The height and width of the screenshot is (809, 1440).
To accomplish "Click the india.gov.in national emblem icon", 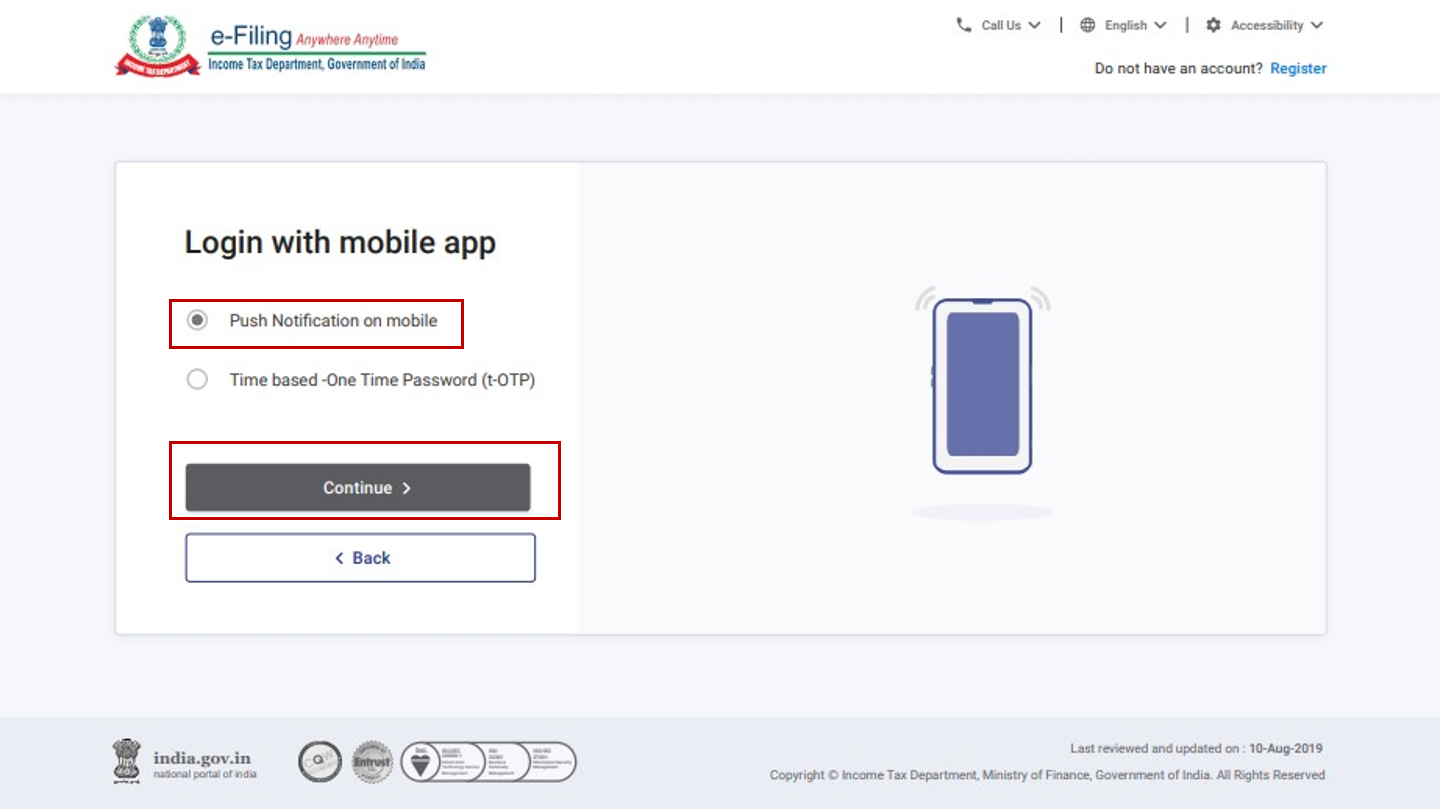I will pos(127,761).
